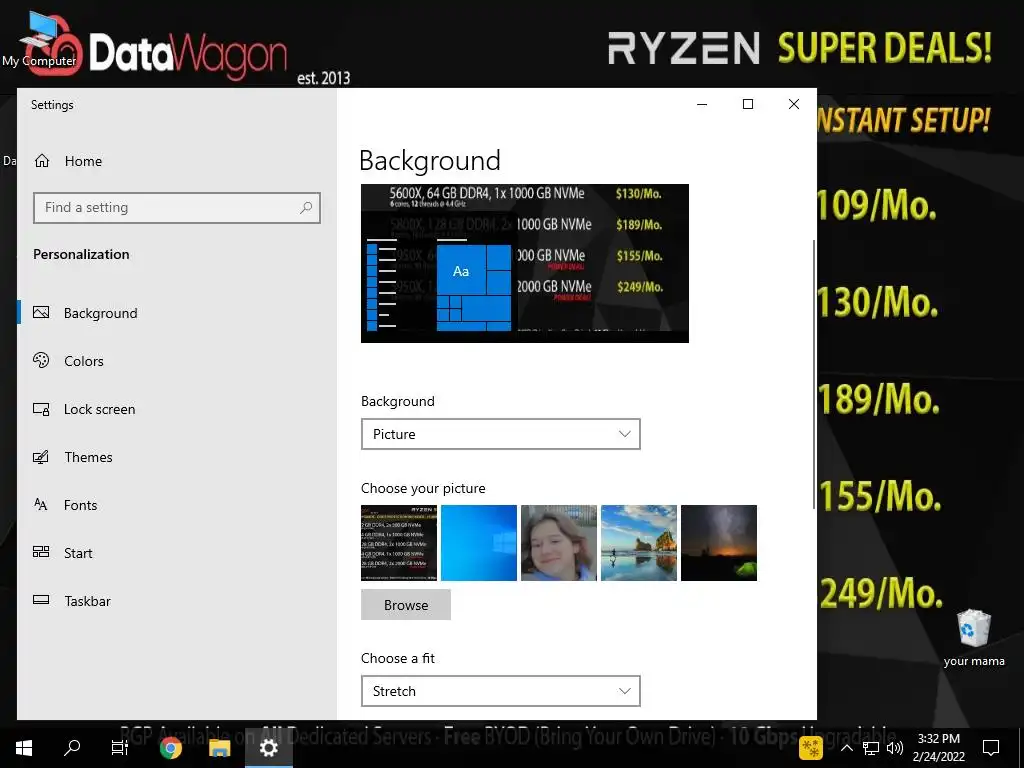Viewport: 1024px width, 768px height.
Task: Select the blue Windows logo wallpaper thumbnail
Action: coord(479,543)
